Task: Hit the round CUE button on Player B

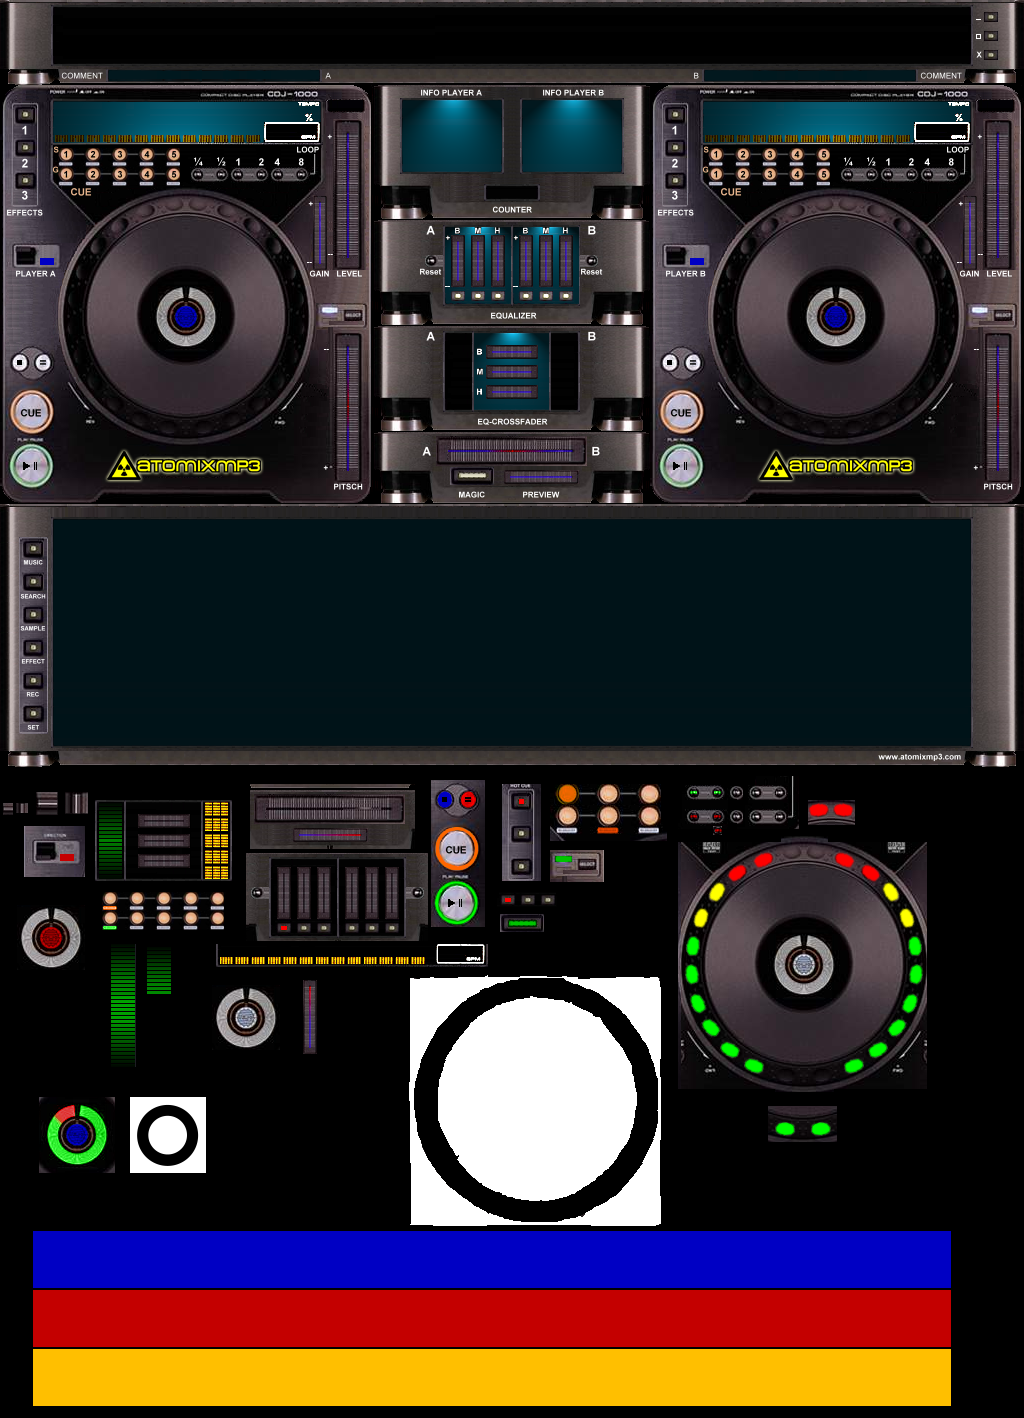Action: [681, 412]
